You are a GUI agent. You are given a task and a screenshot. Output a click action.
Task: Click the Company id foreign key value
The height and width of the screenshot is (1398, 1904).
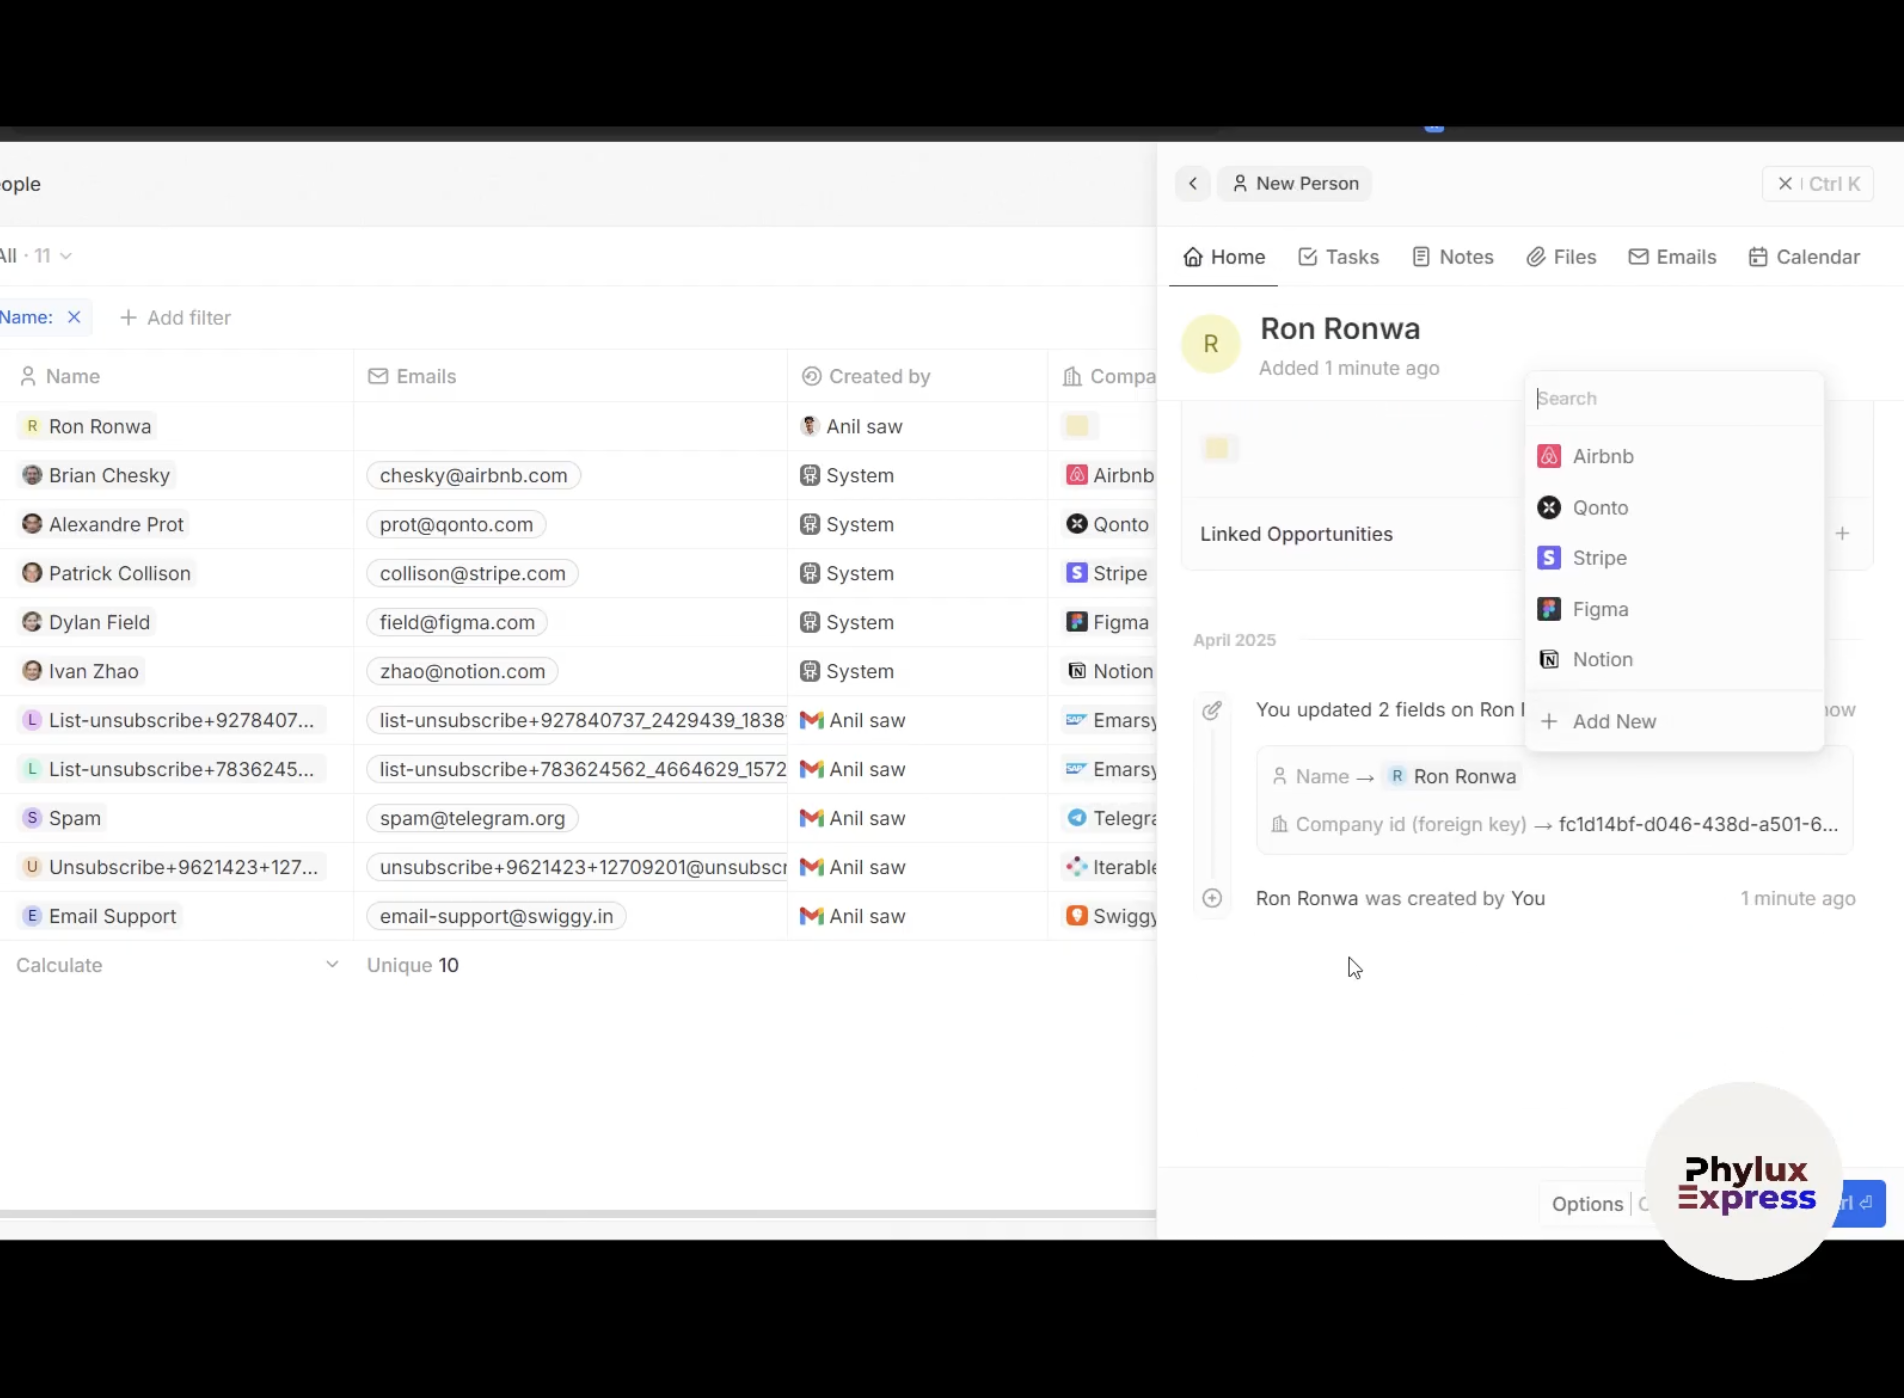[1698, 824]
